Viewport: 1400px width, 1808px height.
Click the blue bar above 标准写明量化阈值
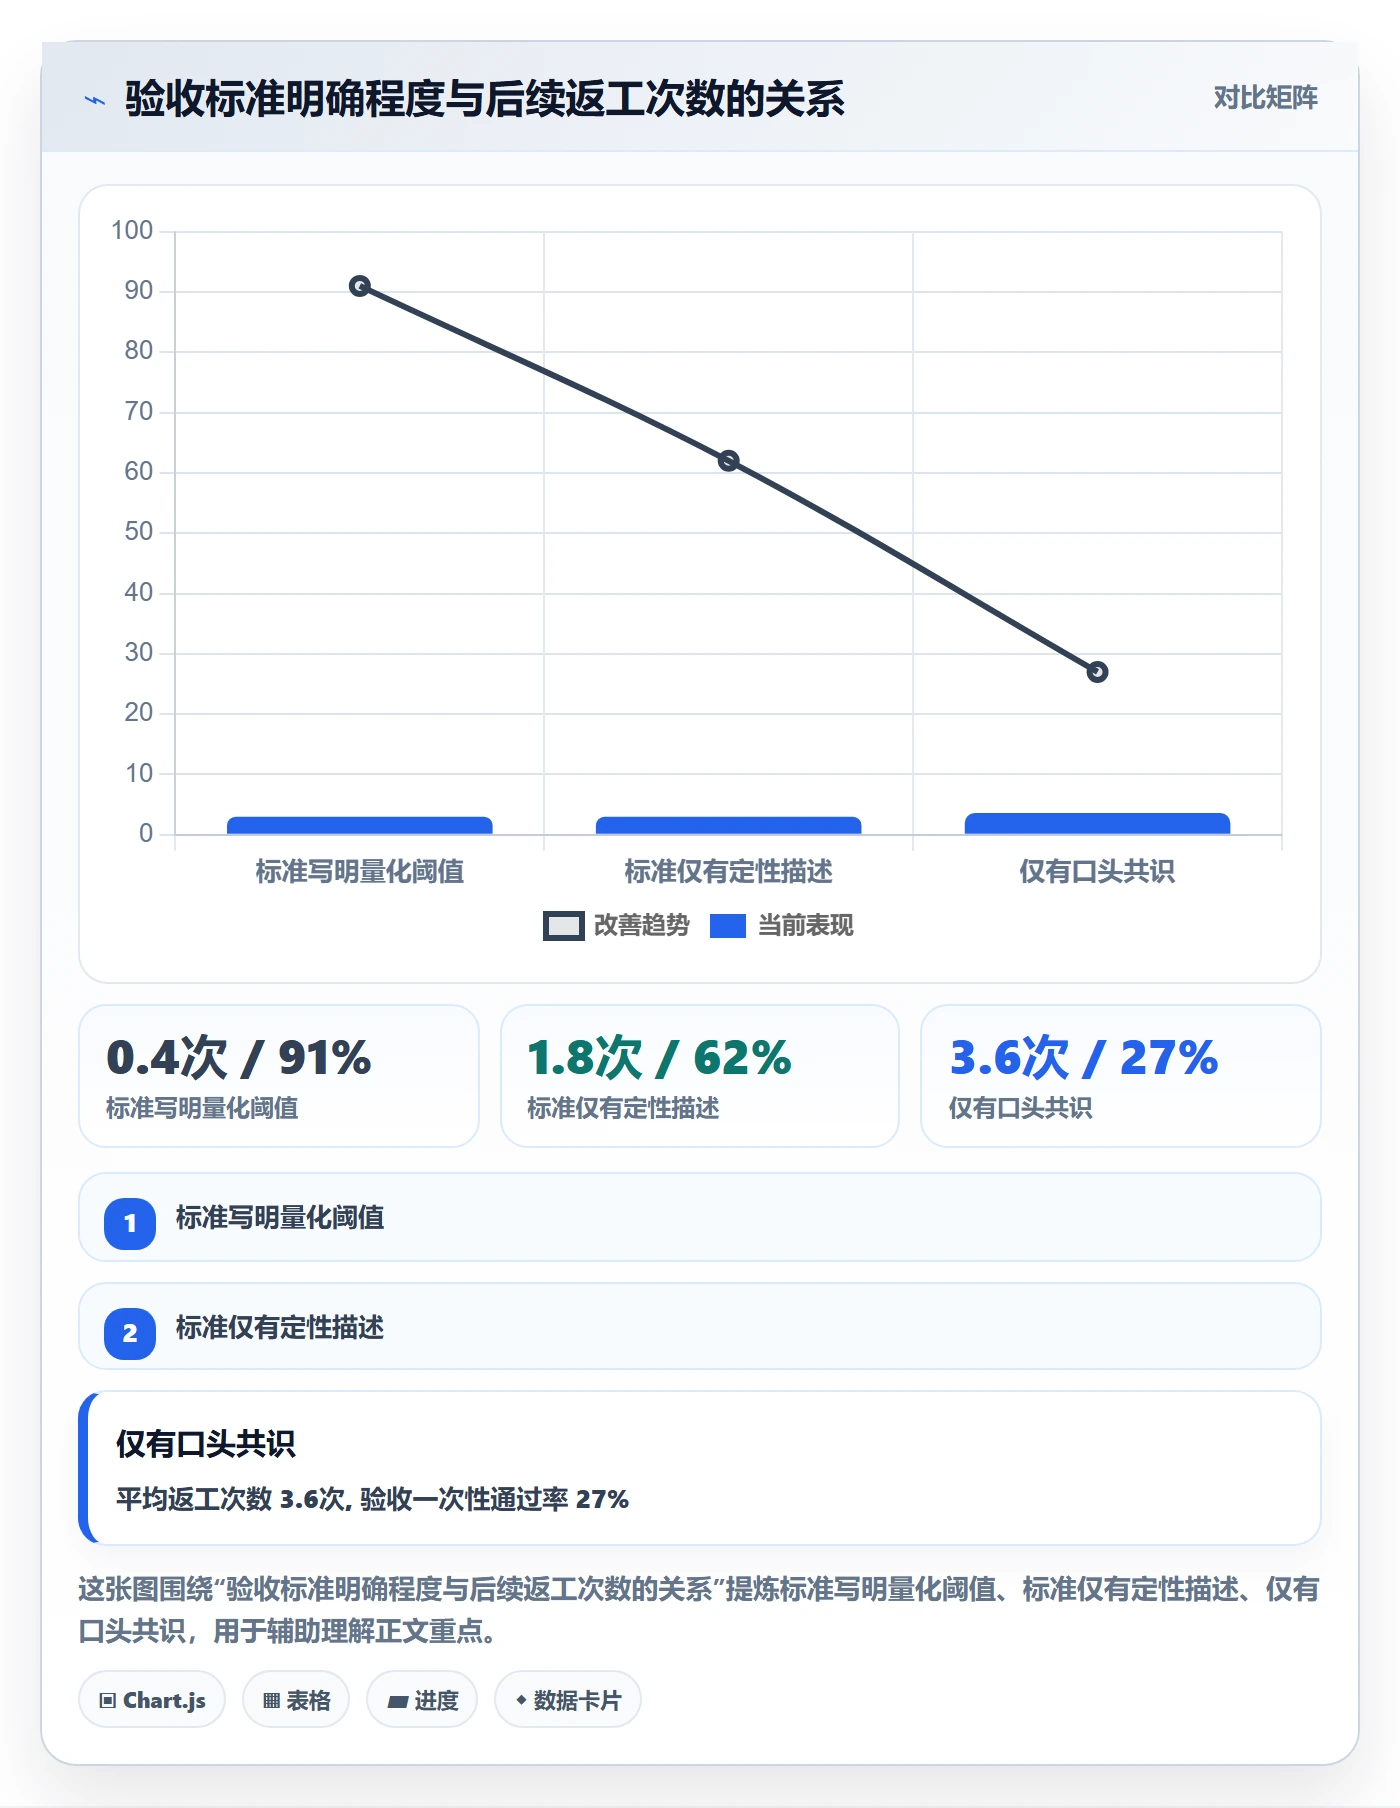point(360,826)
